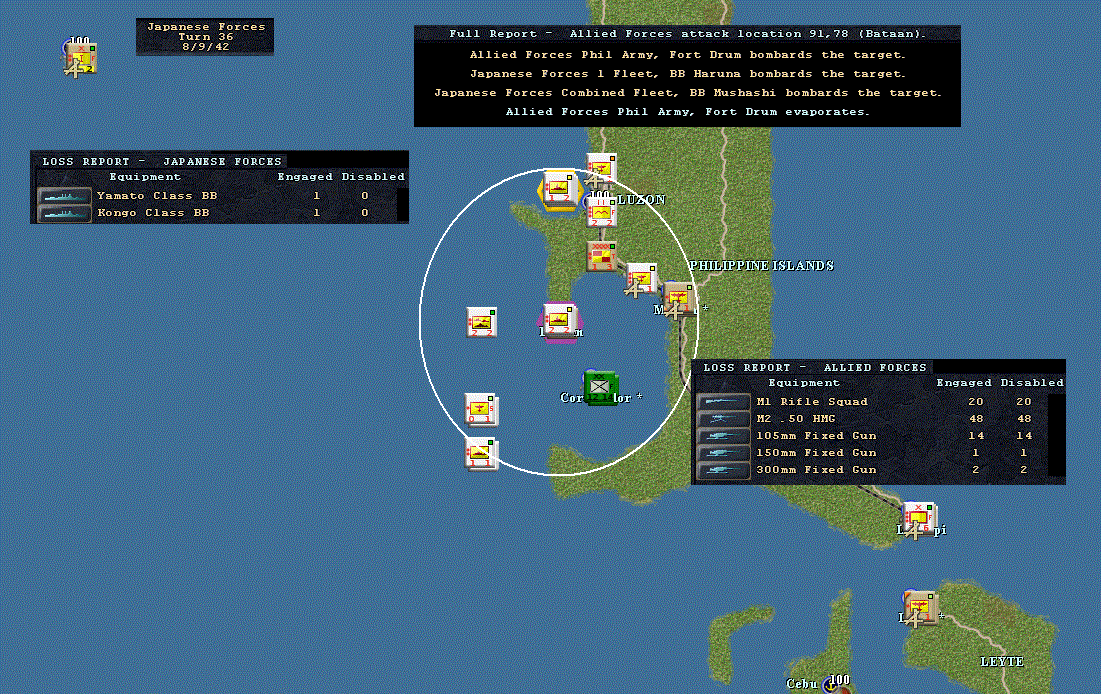Viewport: 1101px width, 694px height.
Task: Click the Japanese Forces loss report scrollbar
Action: 402,204
